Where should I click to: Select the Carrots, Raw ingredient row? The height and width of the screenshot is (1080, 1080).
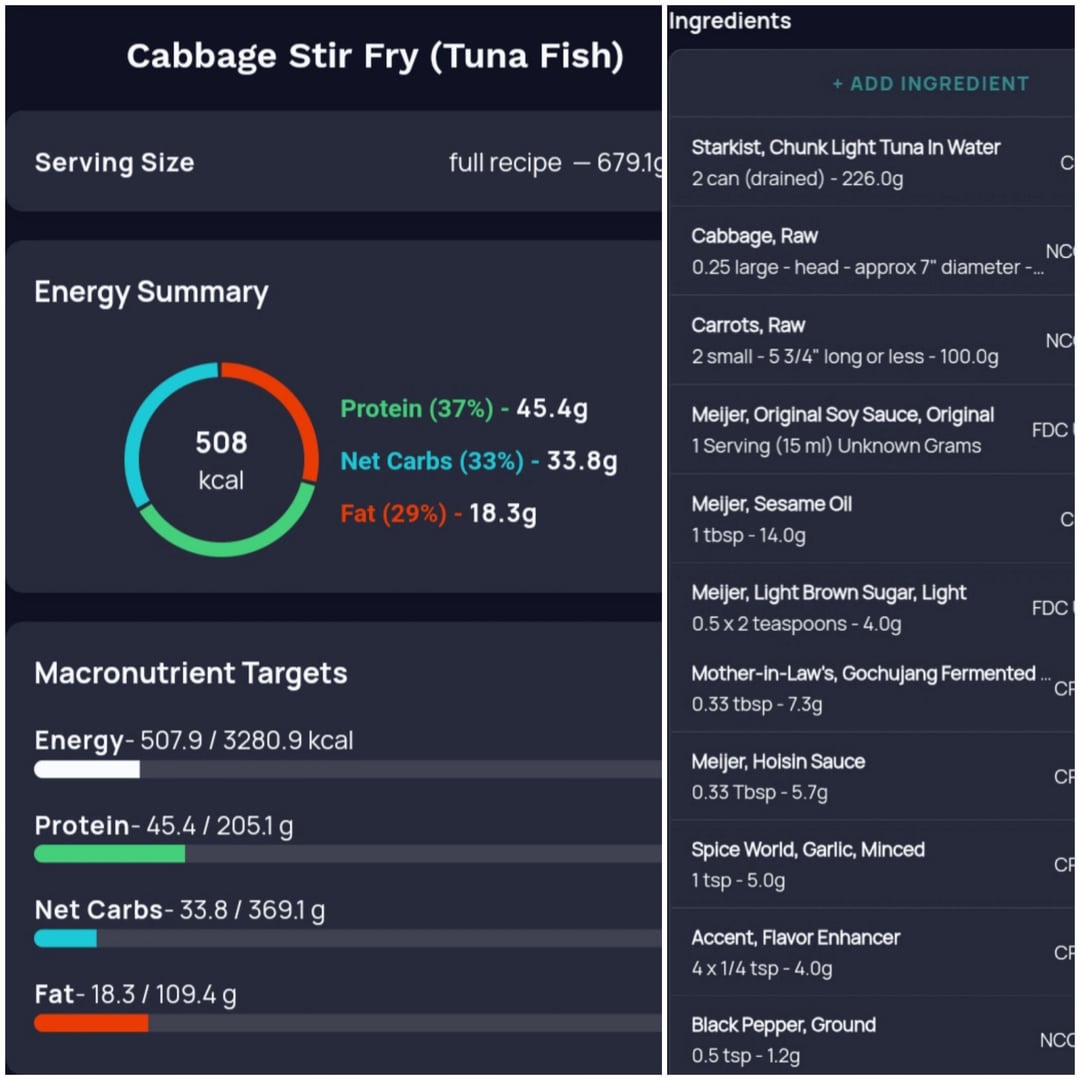click(845, 340)
